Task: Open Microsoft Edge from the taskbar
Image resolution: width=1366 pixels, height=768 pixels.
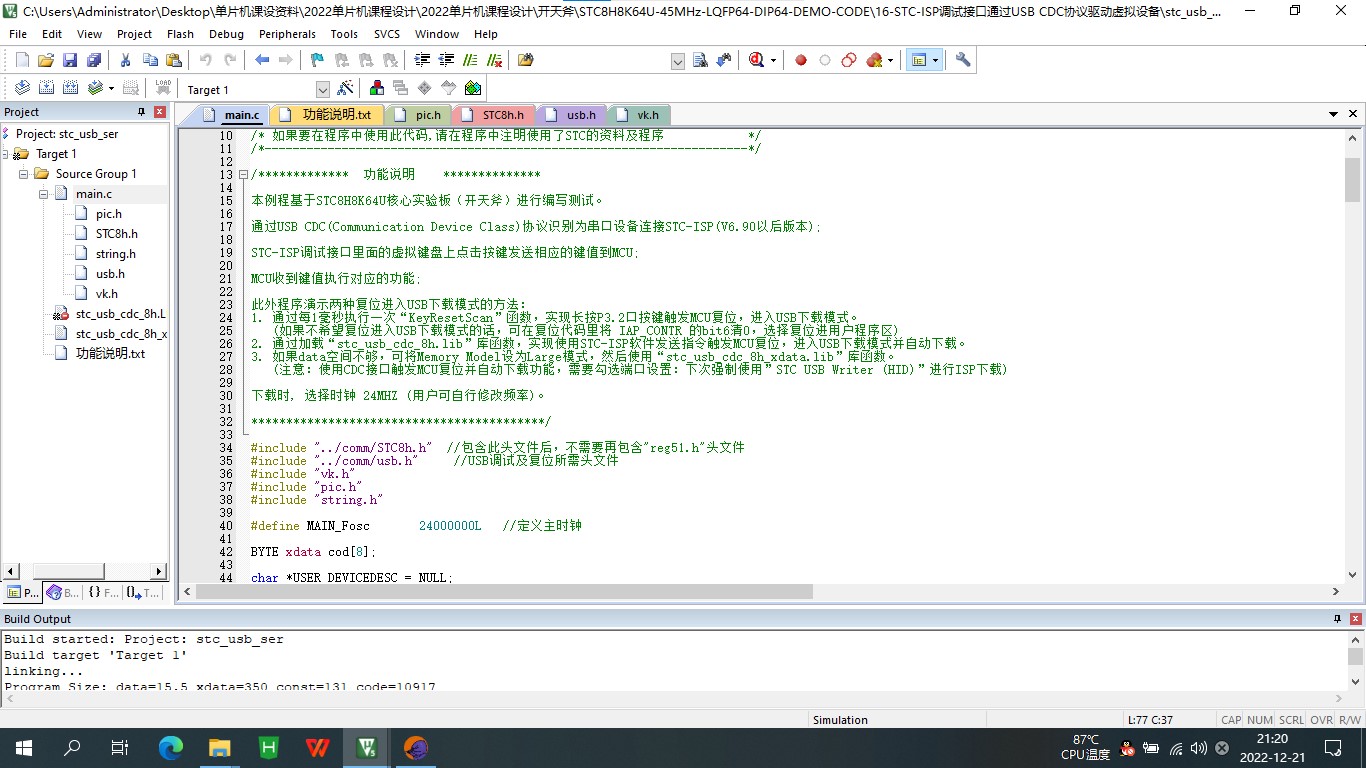Action: point(171,747)
